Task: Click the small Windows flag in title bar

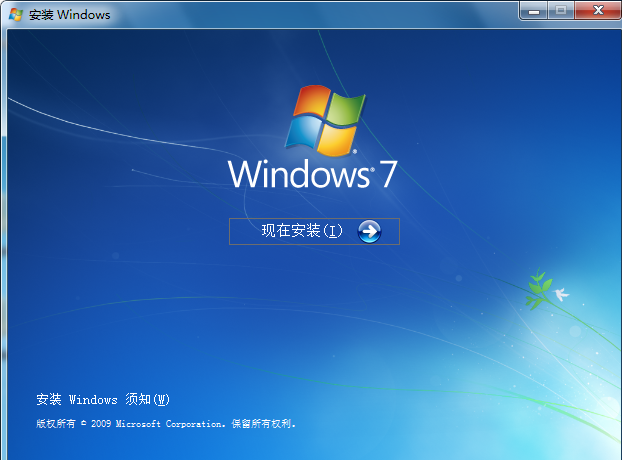Action: pos(16,15)
